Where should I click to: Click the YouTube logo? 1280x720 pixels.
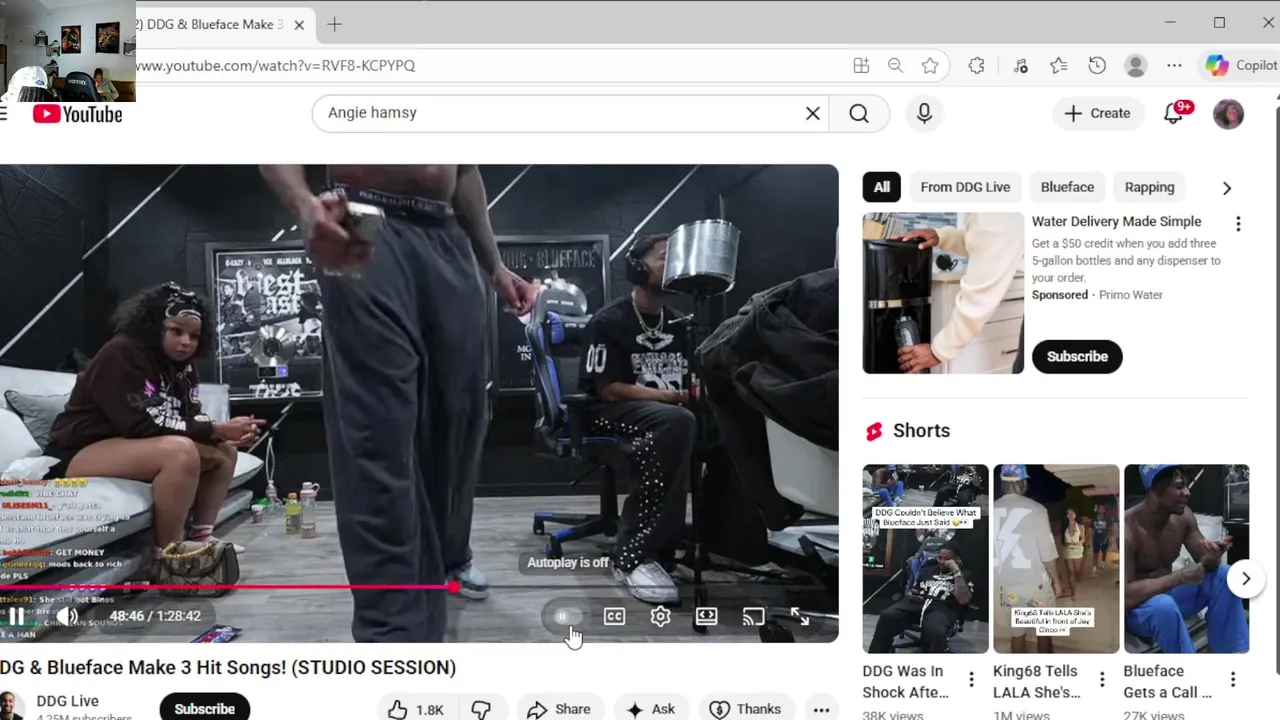[77, 114]
